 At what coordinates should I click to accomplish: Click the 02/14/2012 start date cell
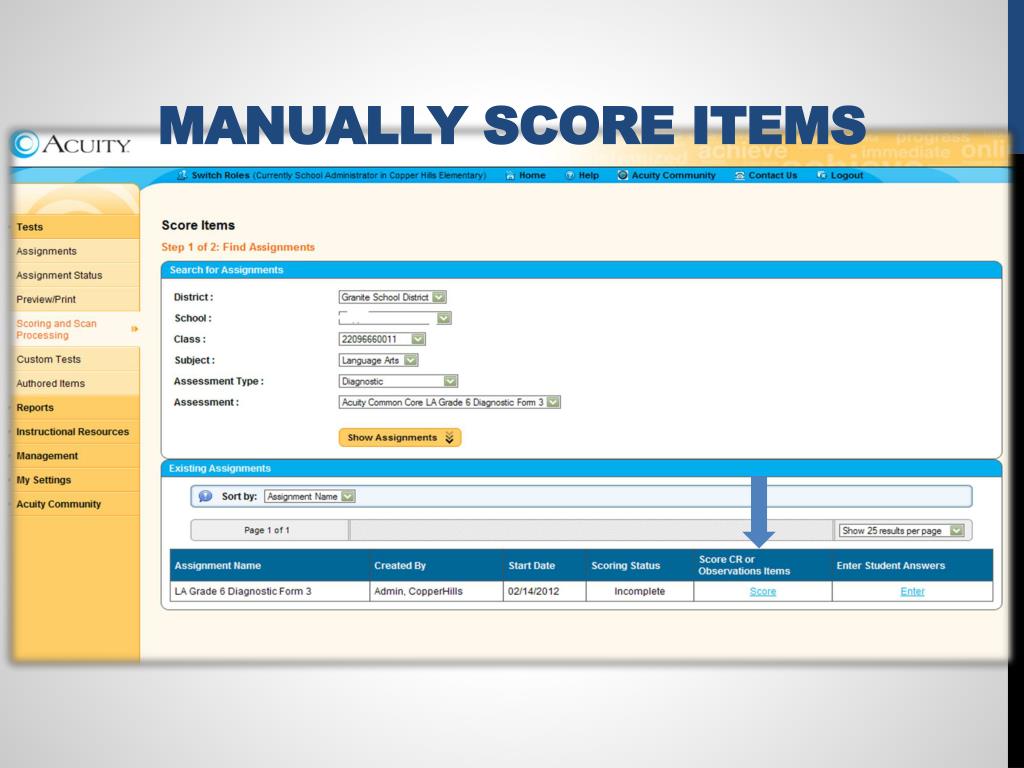tap(545, 591)
